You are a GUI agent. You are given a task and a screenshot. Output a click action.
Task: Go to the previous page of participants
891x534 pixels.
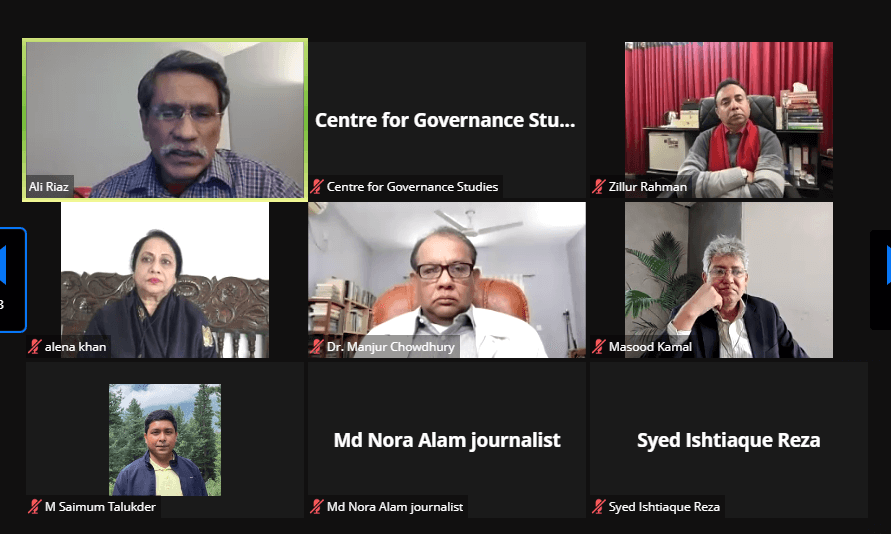[11, 279]
